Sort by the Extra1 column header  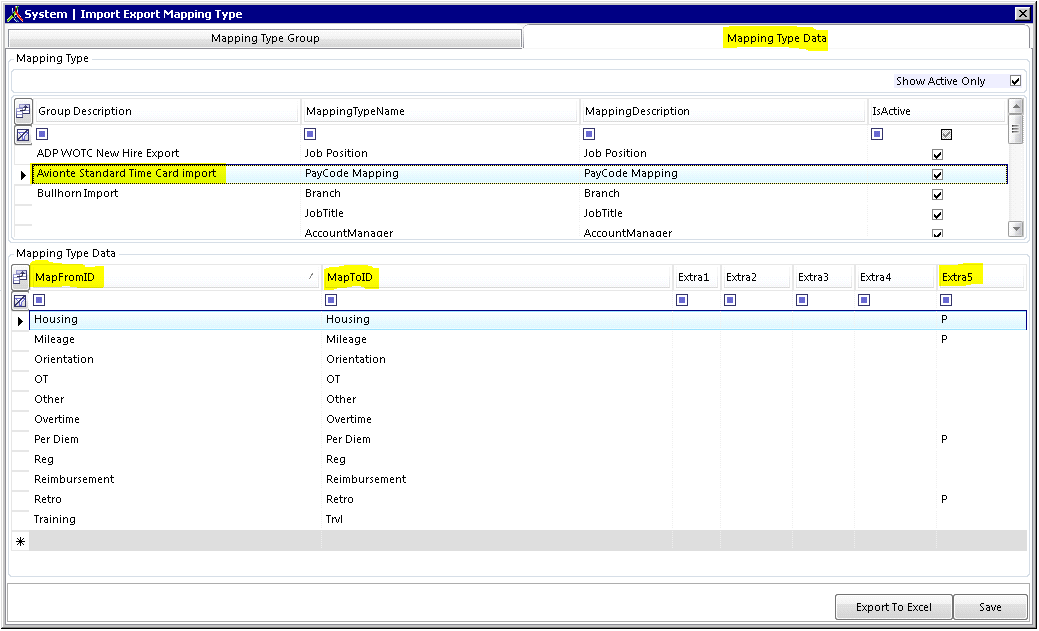pos(696,277)
